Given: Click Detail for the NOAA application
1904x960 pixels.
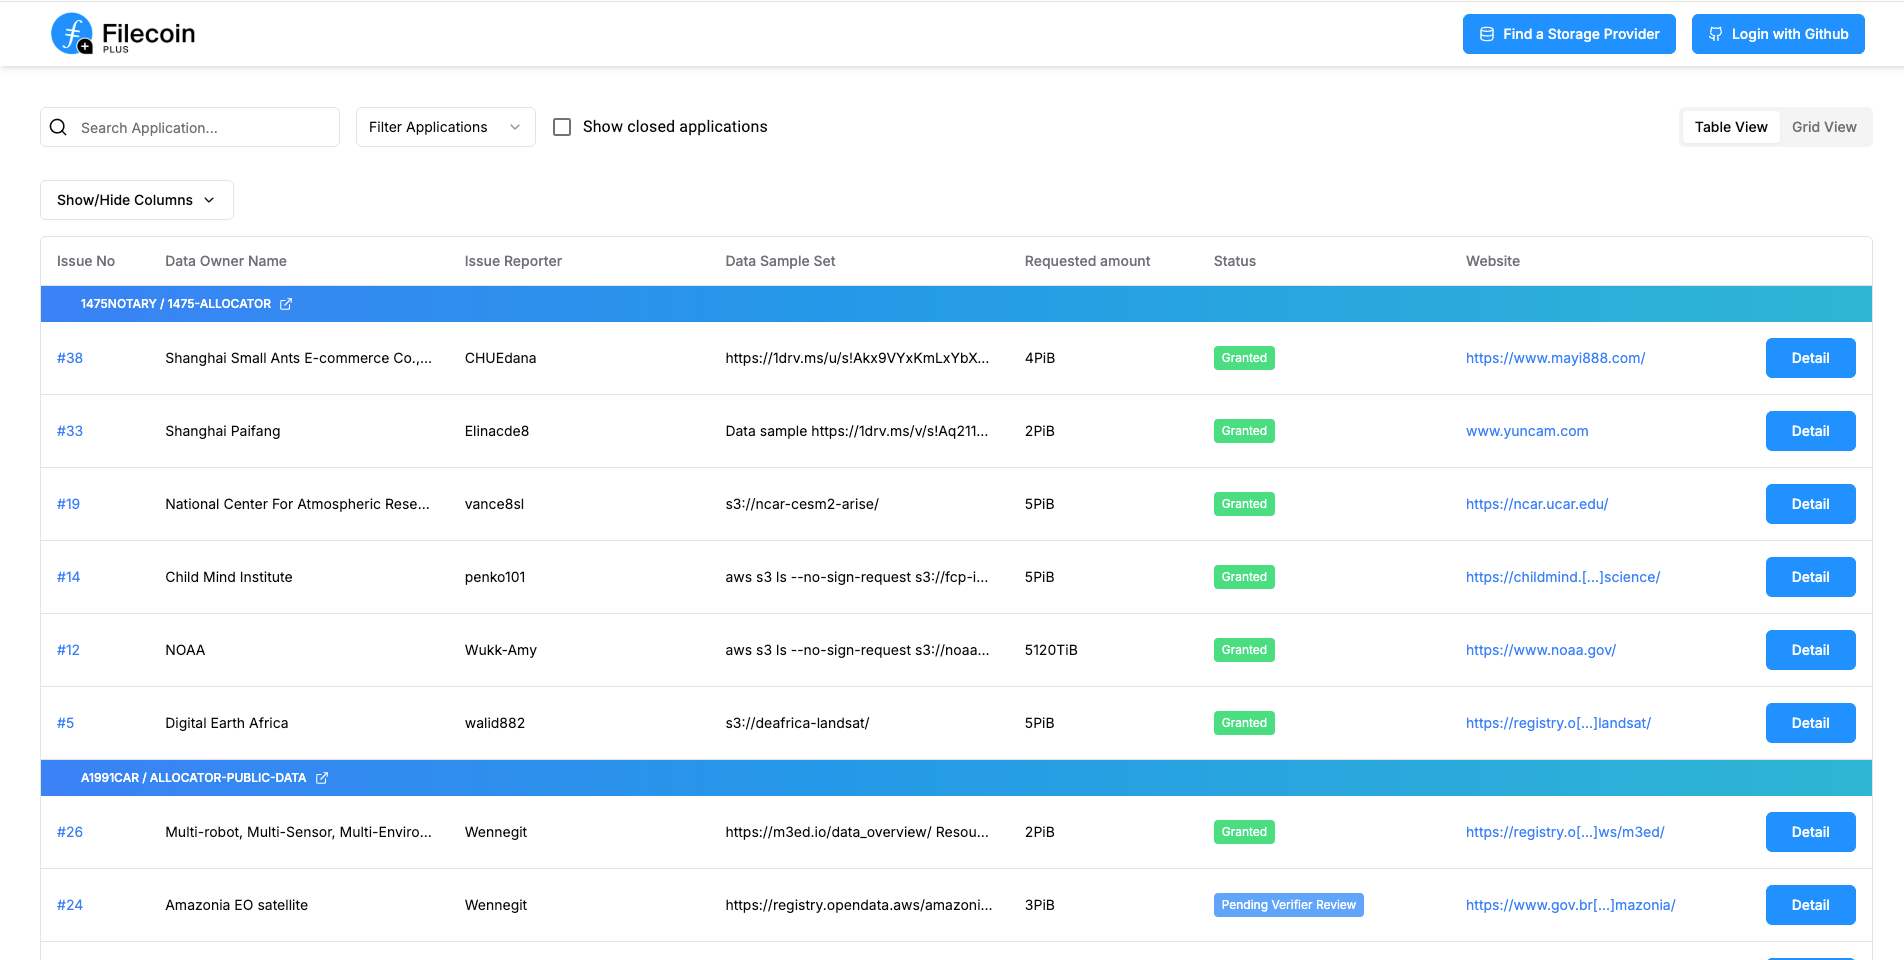Looking at the screenshot, I should [x=1810, y=649].
